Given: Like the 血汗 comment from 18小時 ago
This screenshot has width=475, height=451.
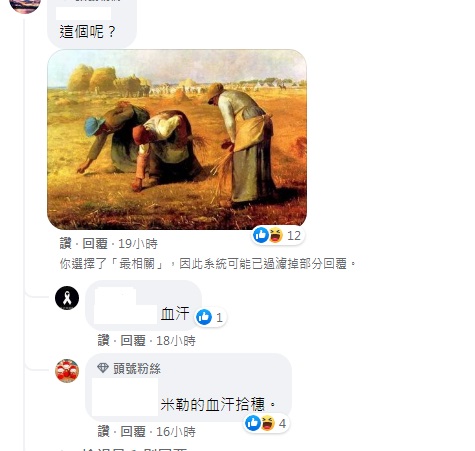Looking at the screenshot, I should tap(104, 341).
